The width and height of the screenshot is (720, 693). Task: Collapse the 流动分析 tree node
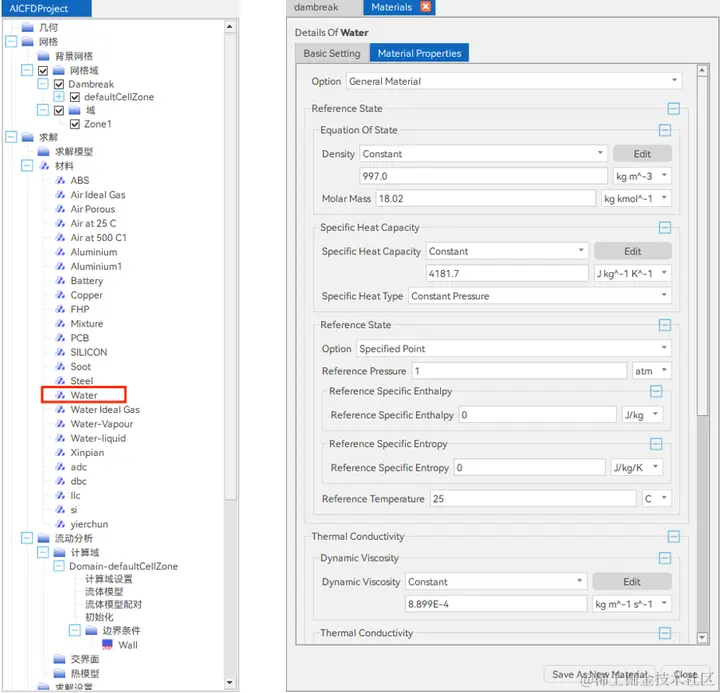pyautogui.click(x=27, y=538)
